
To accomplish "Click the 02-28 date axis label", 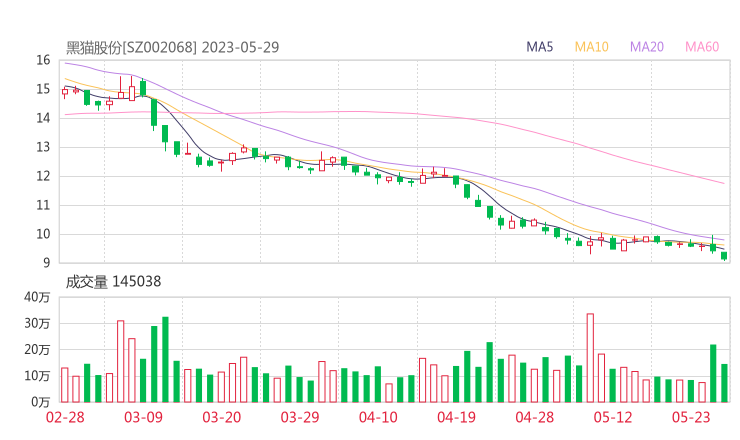I will (x=65, y=417).
